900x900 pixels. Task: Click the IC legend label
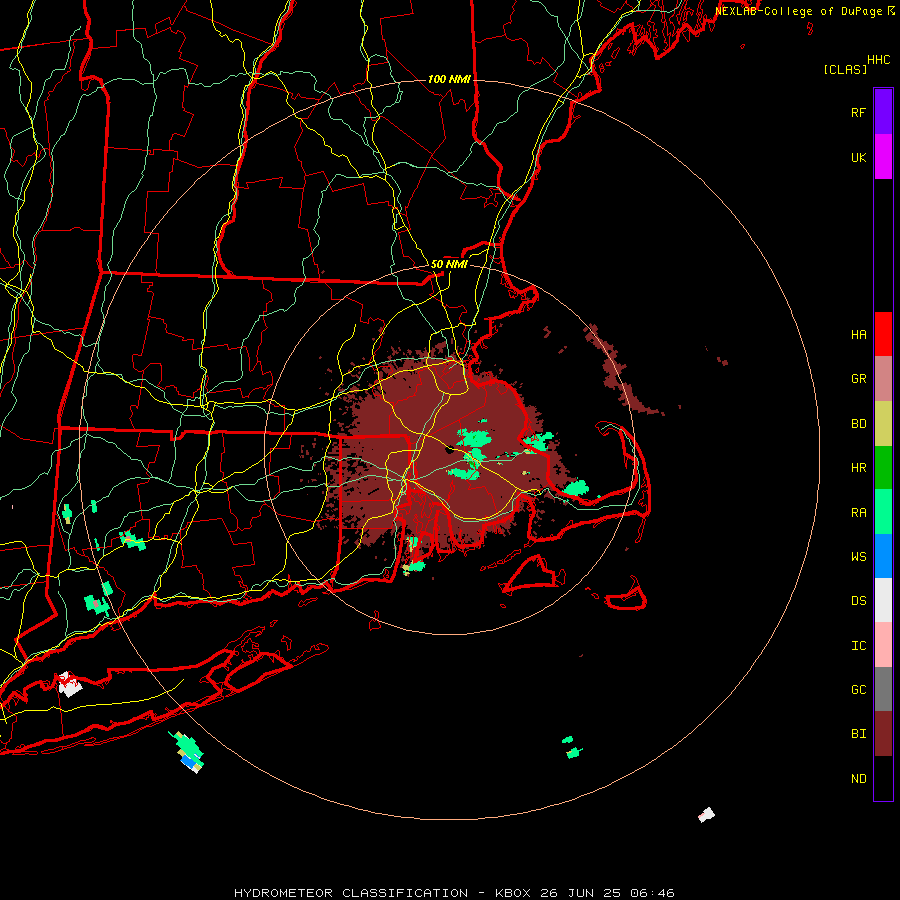coord(858,646)
